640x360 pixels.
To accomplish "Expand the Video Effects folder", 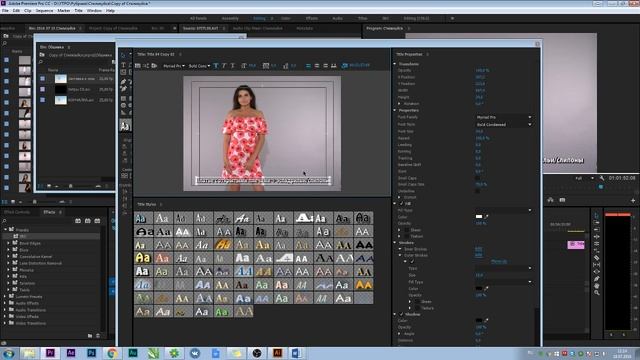I will 5,317.
